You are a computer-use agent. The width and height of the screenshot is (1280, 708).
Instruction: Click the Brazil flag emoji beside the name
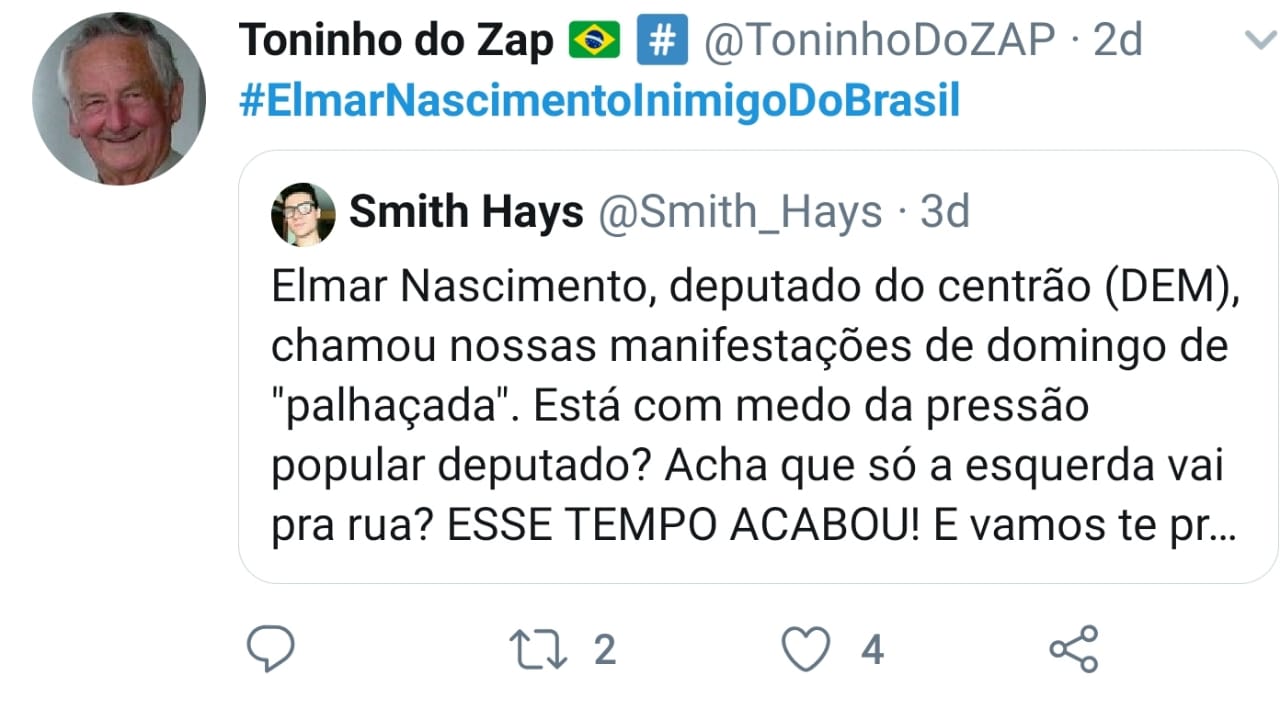(594, 41)
